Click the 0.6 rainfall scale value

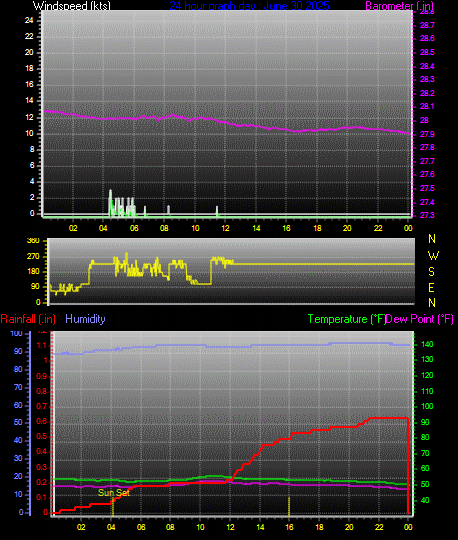pos(42,422)
